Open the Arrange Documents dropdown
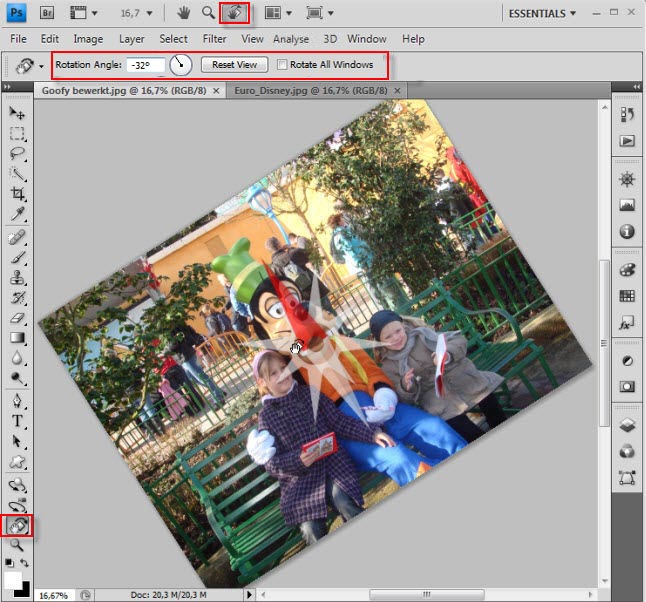Image resolution: width=646 pixels, height=602 pixels. [278, 13]
